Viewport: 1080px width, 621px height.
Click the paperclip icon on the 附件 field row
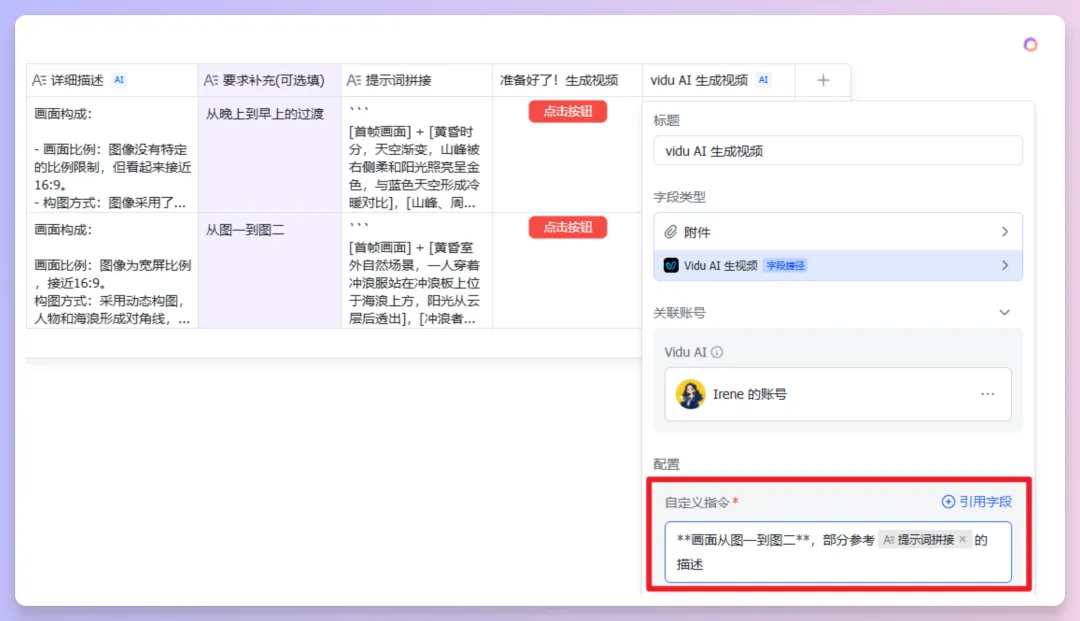coord(670,232)
